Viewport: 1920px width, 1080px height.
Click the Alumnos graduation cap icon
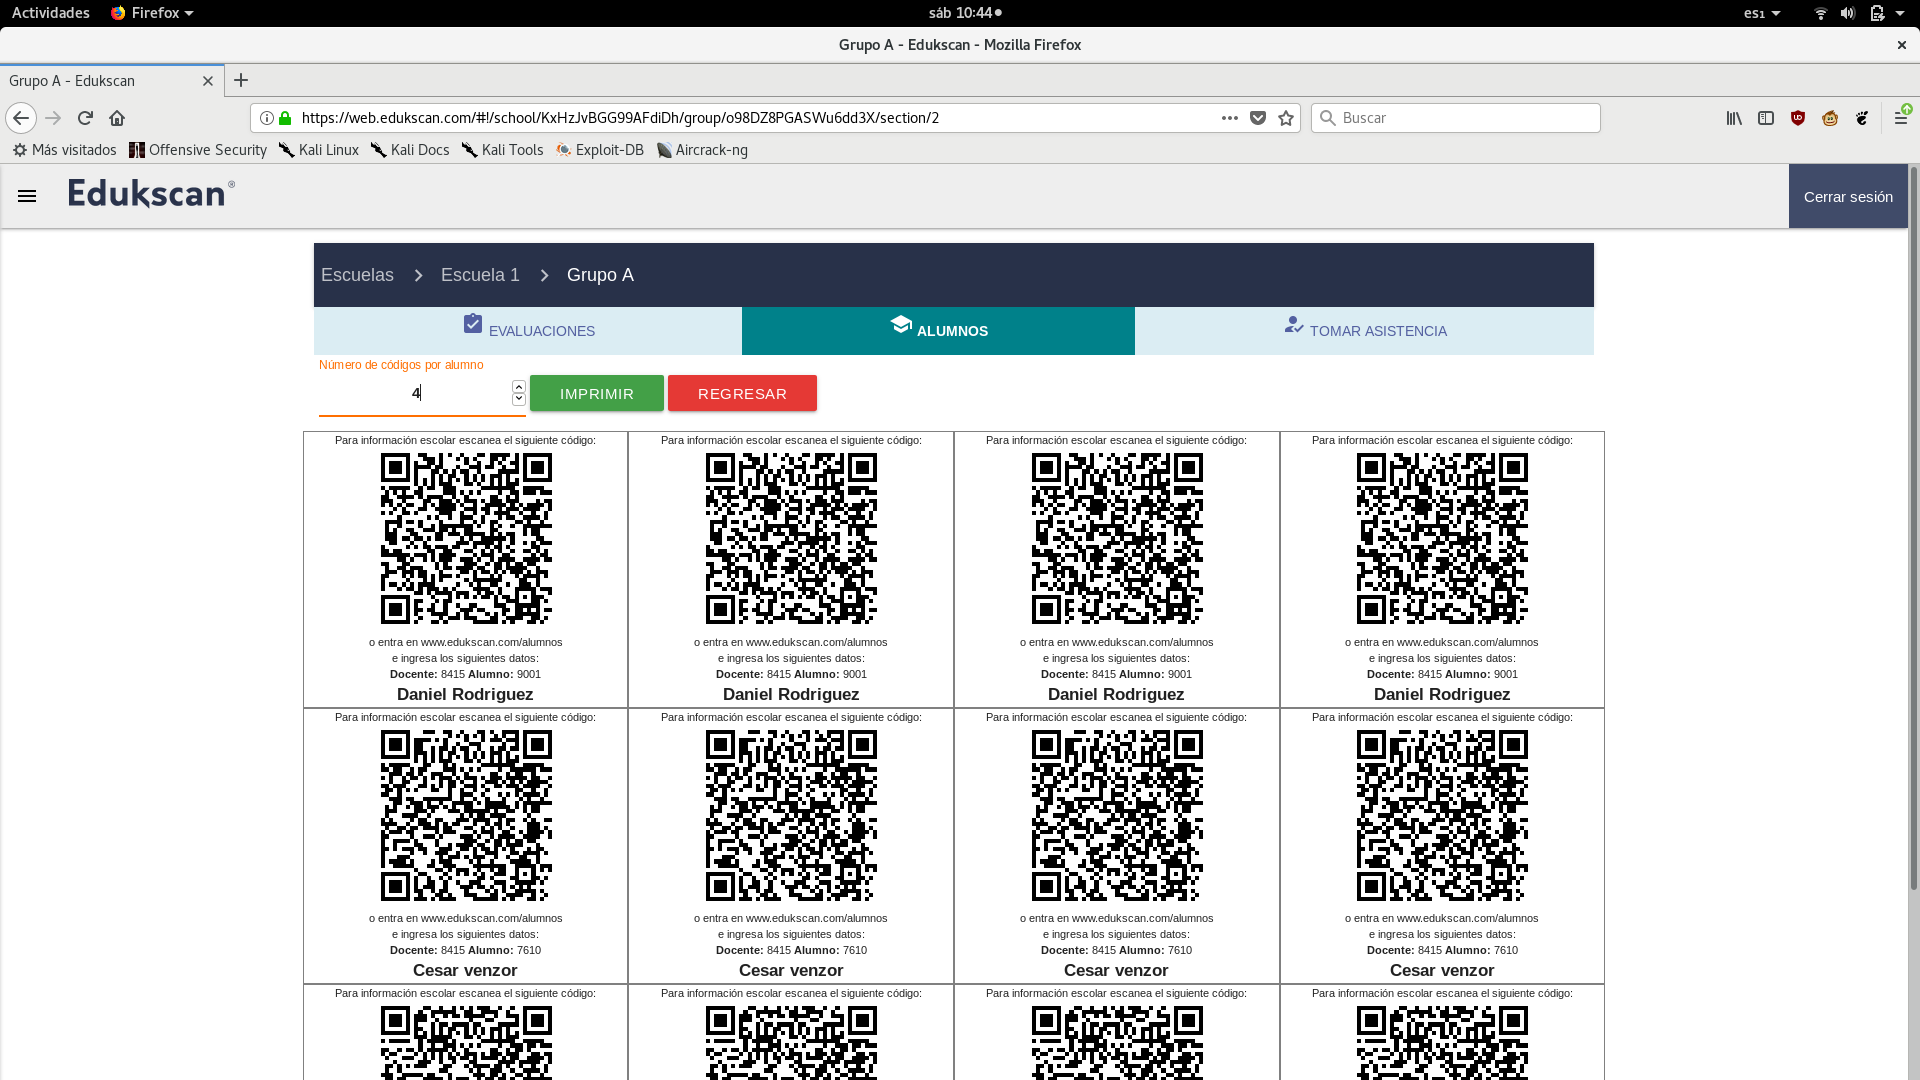[901, 324]
